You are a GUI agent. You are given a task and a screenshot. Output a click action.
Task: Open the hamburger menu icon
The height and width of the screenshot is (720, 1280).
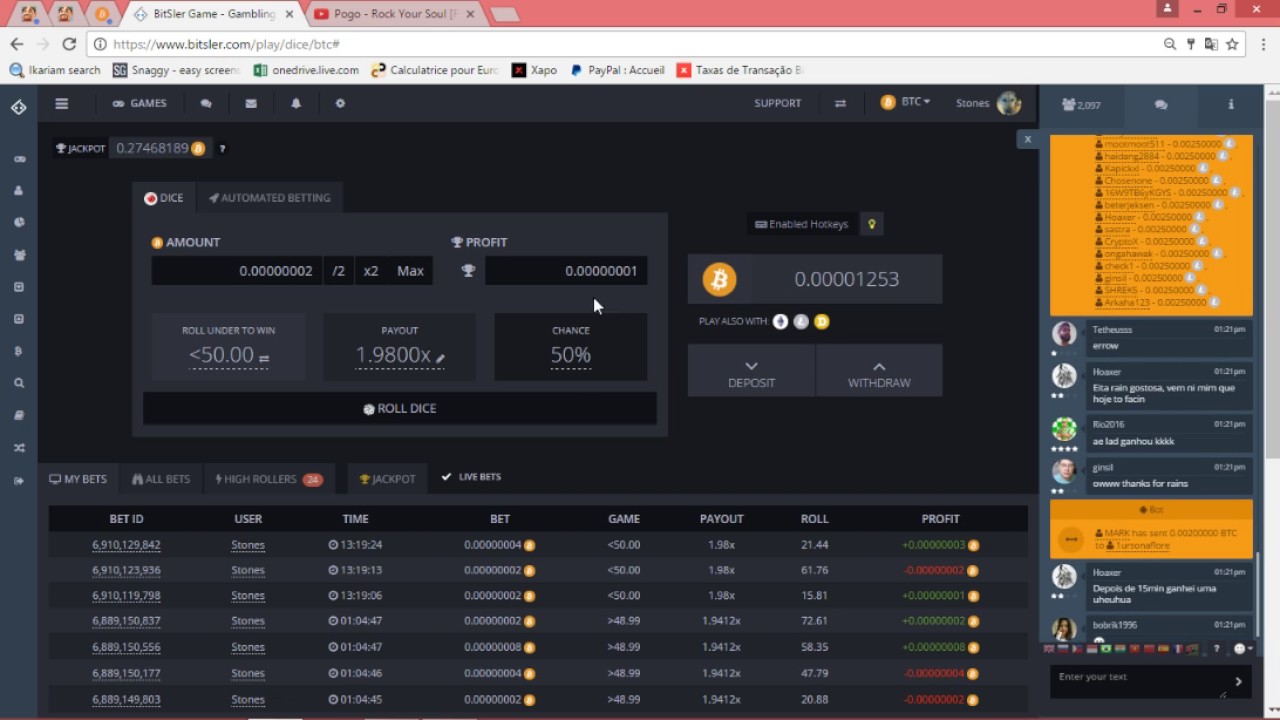click(x=62, y=103)
